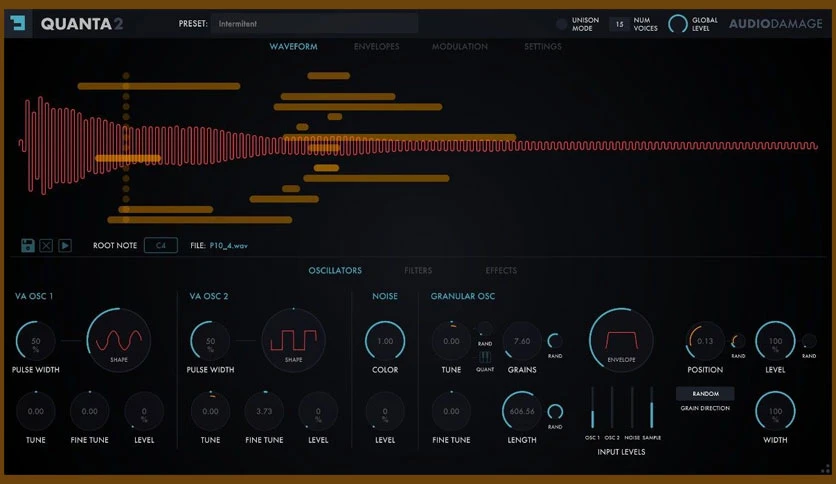Viewport: 836px width, 484px height.
Task: Click the VA OSC 1 Fine Tune knob
Action: click(90, 412)
